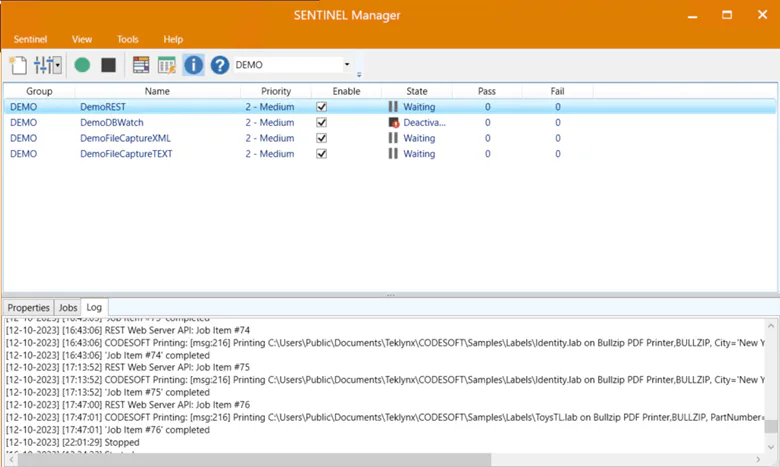This screenshot has height=467, width=780.
Task: Toggle Enable checkbox for DemoREST
Action: click(x=321, y=106)
